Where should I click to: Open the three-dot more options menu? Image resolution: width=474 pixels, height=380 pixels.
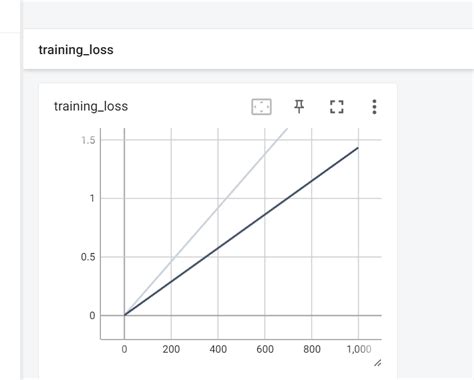(374, 107)
